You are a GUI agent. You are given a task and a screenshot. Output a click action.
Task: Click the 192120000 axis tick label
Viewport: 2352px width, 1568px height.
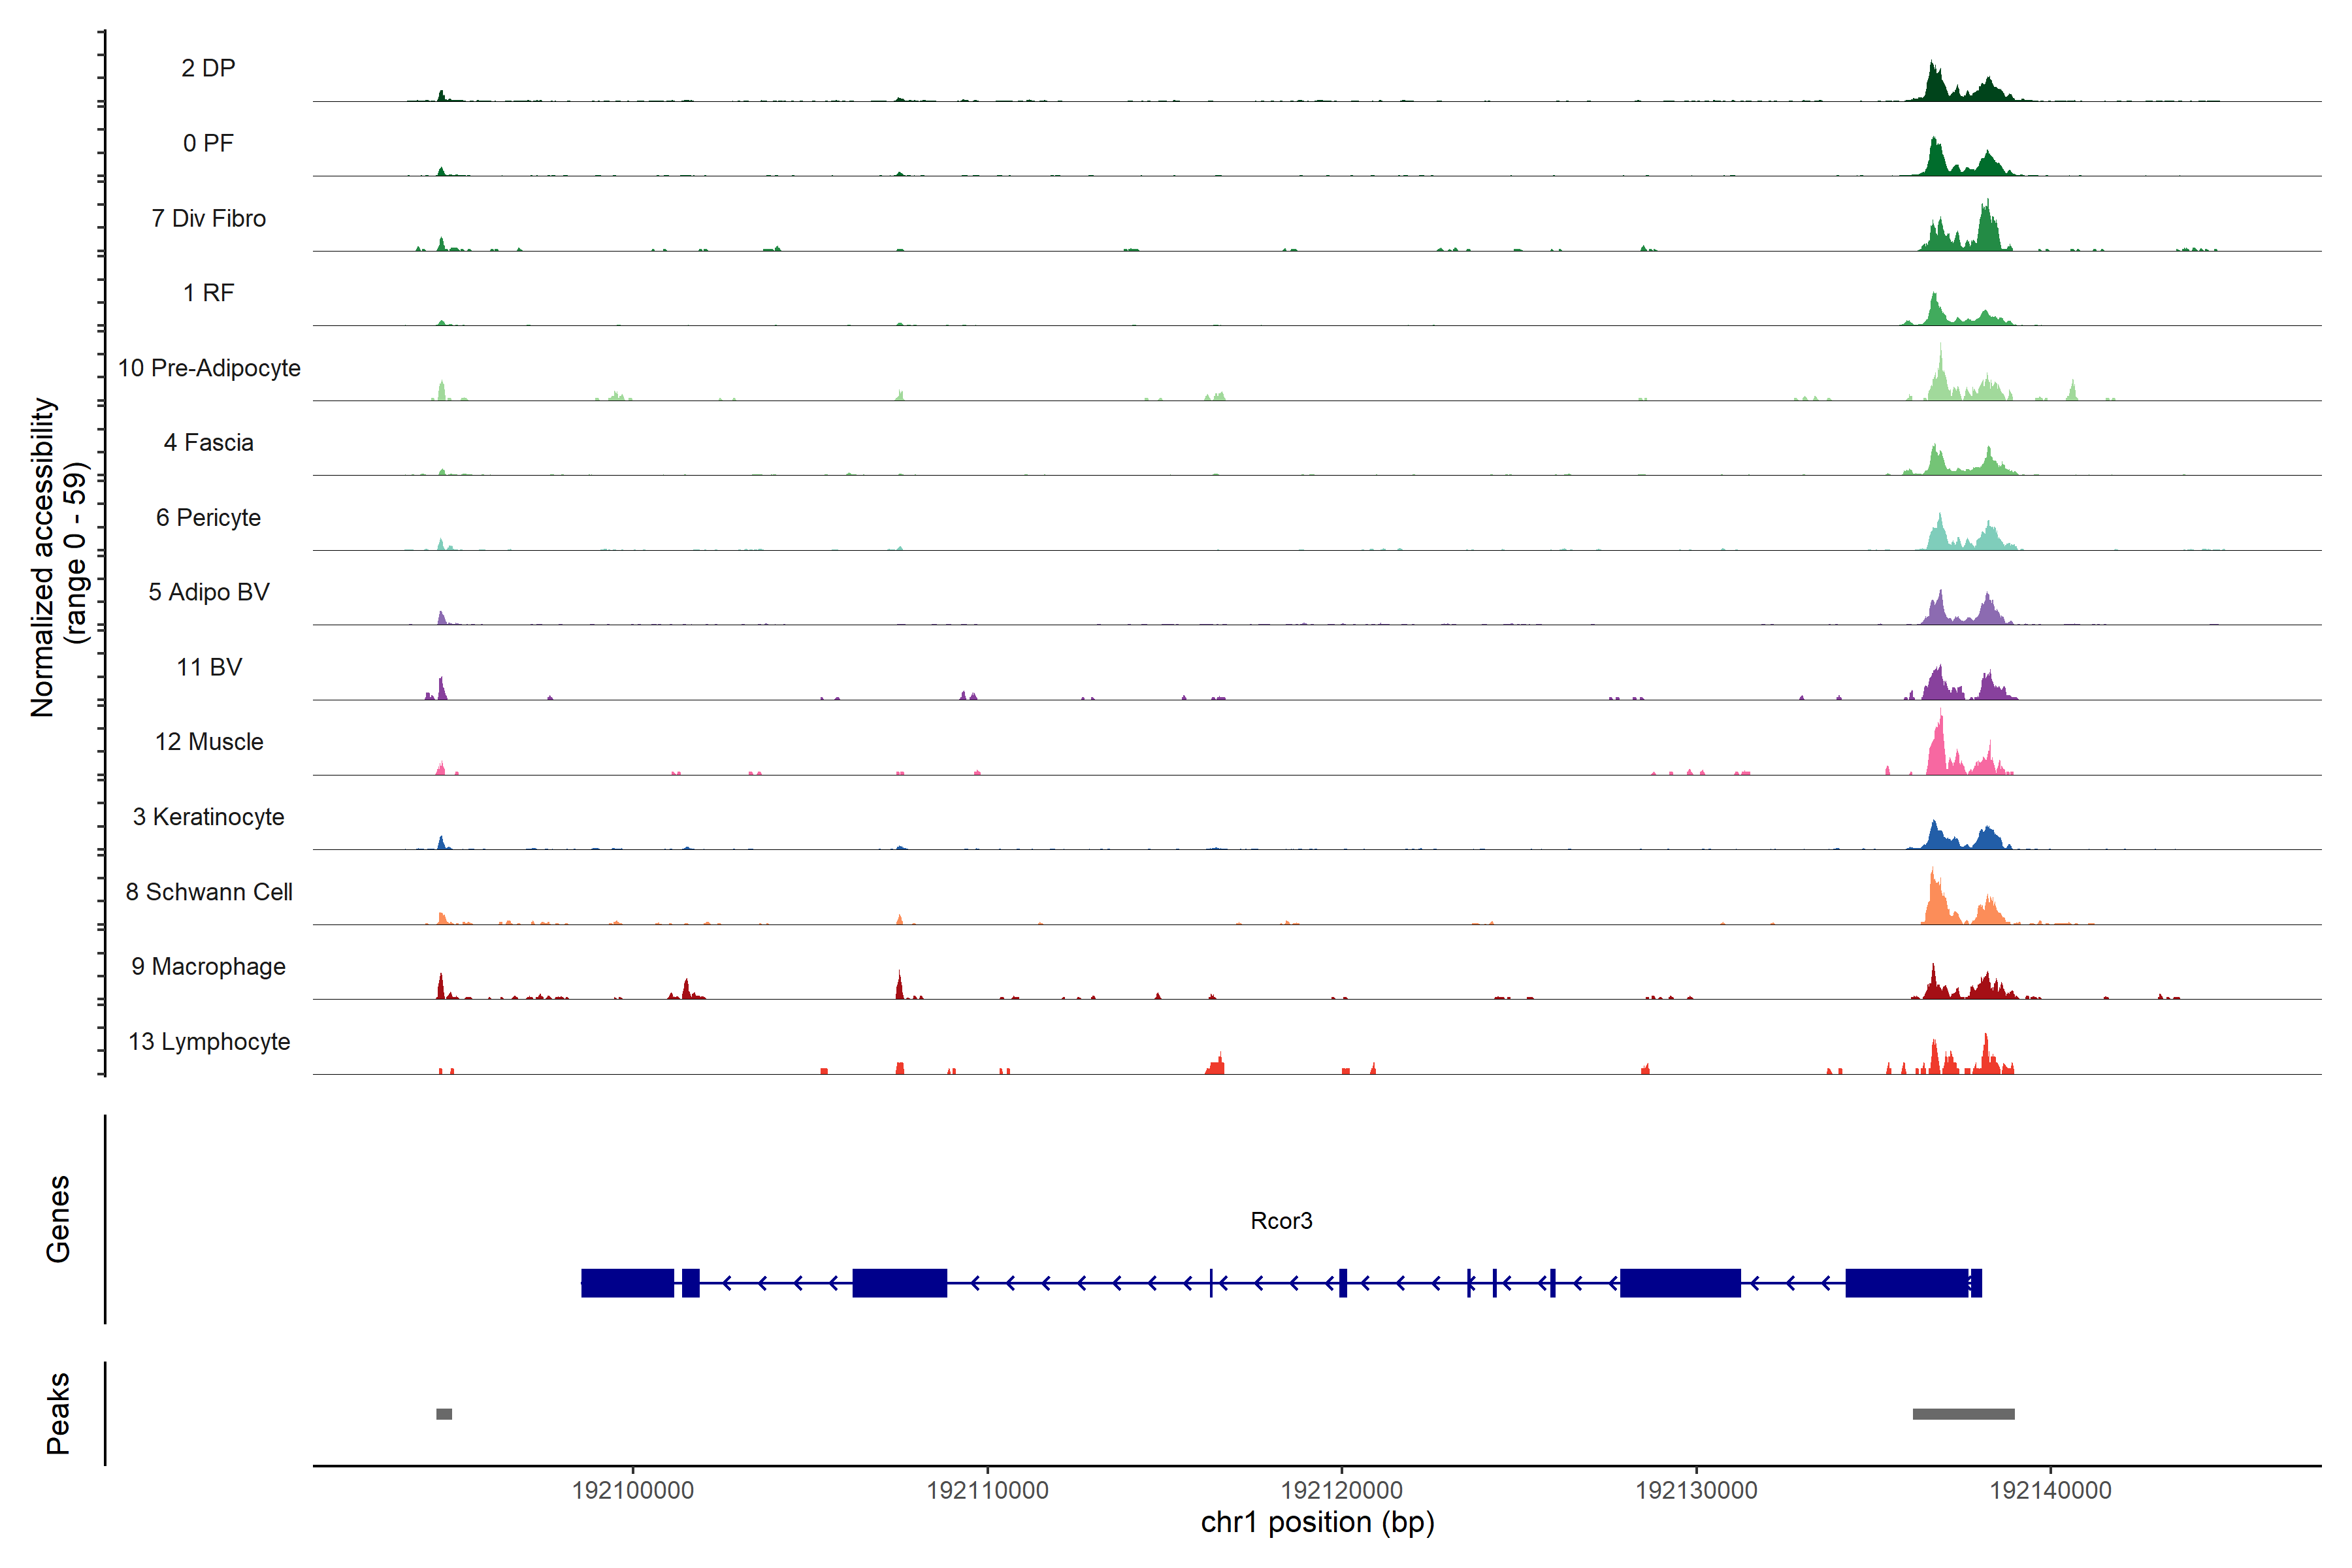(1341, 1490)
